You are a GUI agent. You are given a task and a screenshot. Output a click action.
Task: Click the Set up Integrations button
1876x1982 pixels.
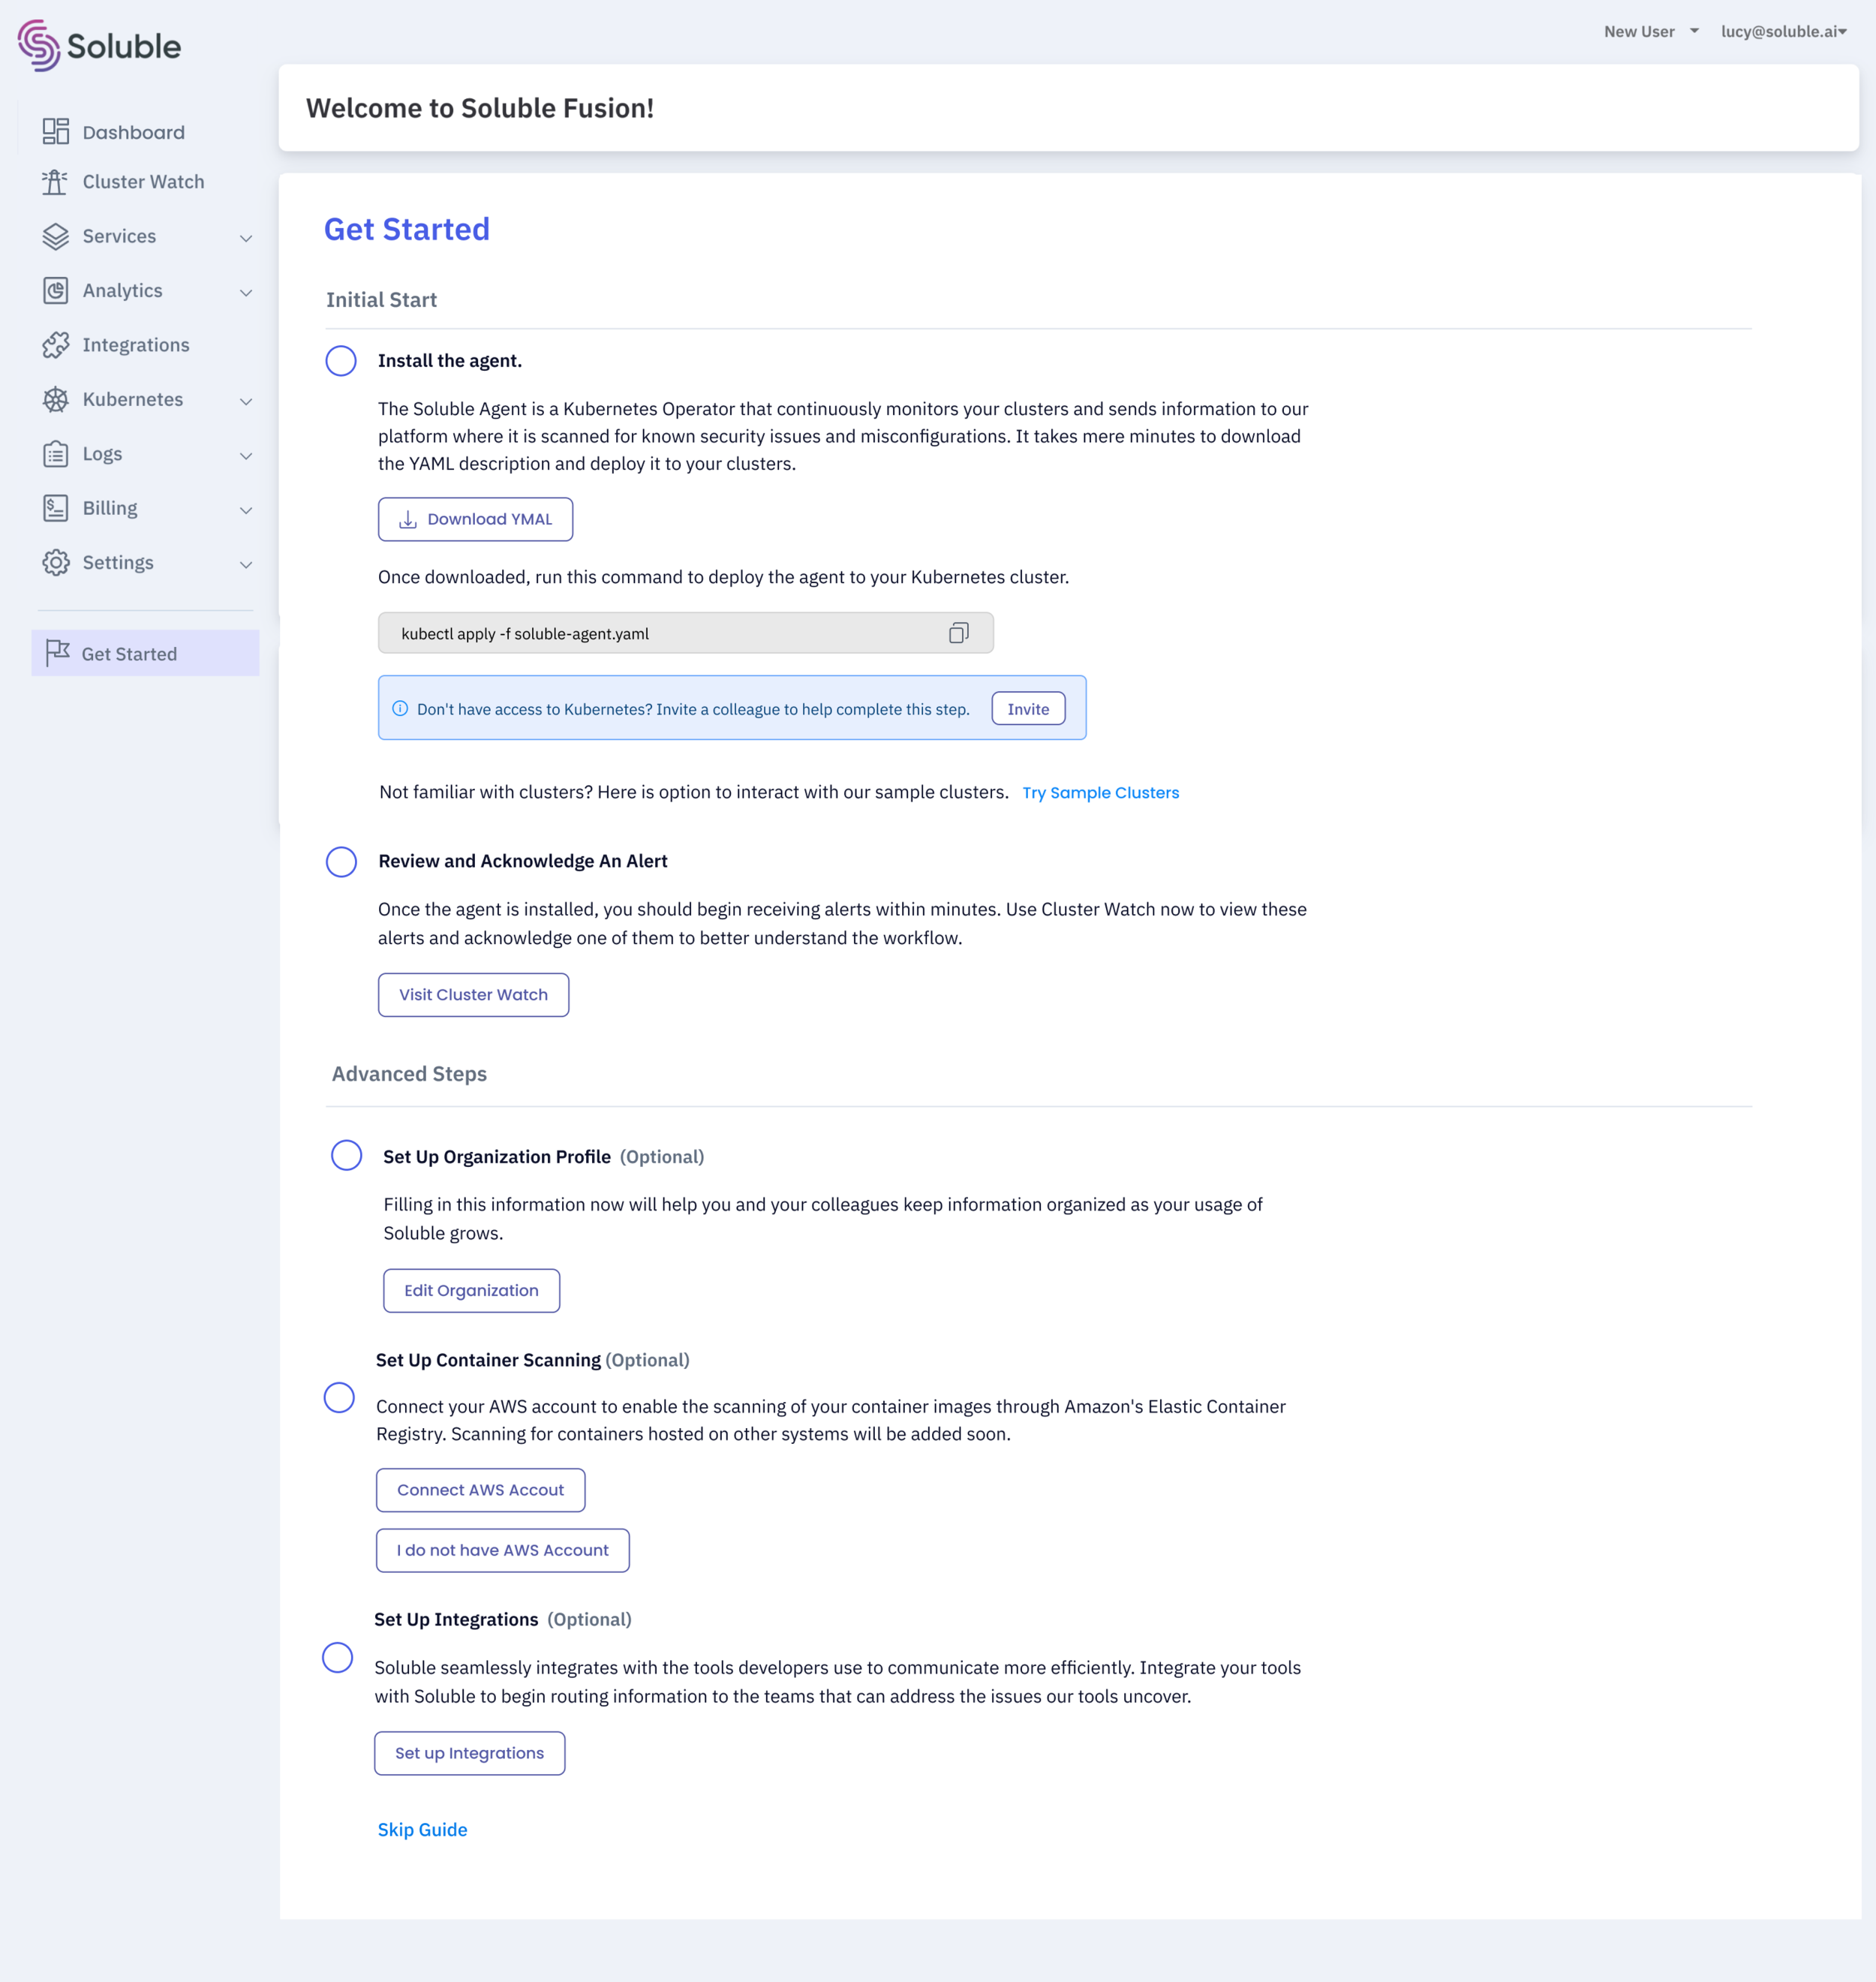coord(469,1753)
